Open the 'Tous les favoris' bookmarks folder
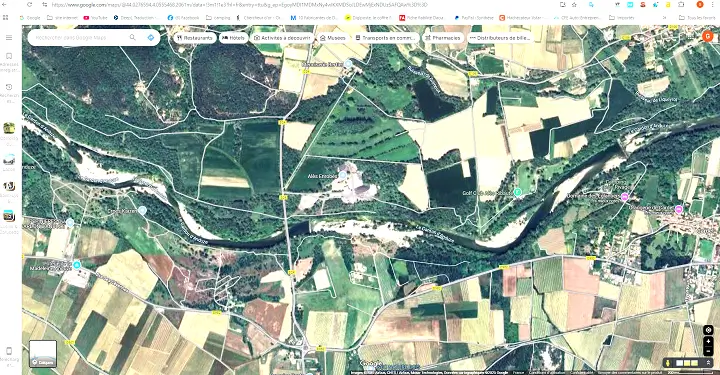Image resolution: width=720 pixels, height=375 pixels. (697, 17)
